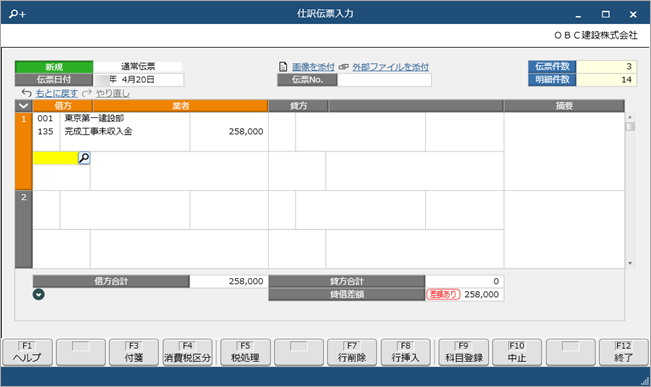Screen dimensions: 651x387
Task: Click the F12 終了 button
Action: pyautogui.click(x=624, y=352)
